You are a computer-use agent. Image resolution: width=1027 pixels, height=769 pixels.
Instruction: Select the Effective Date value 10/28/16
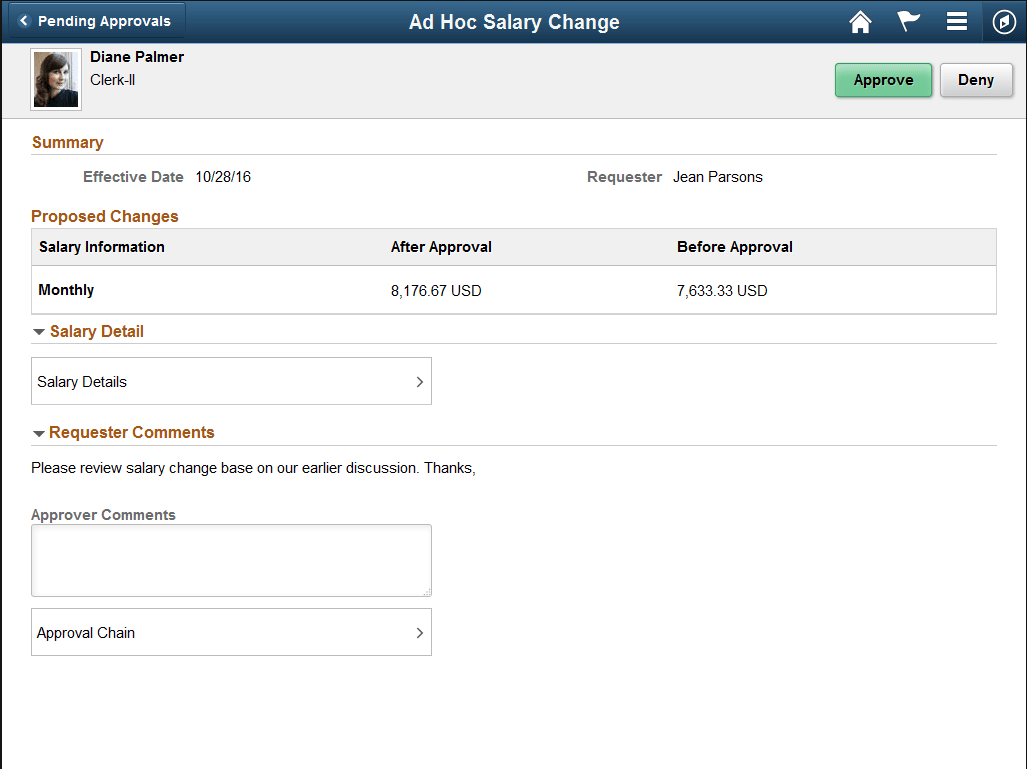(x=222, y=176)
